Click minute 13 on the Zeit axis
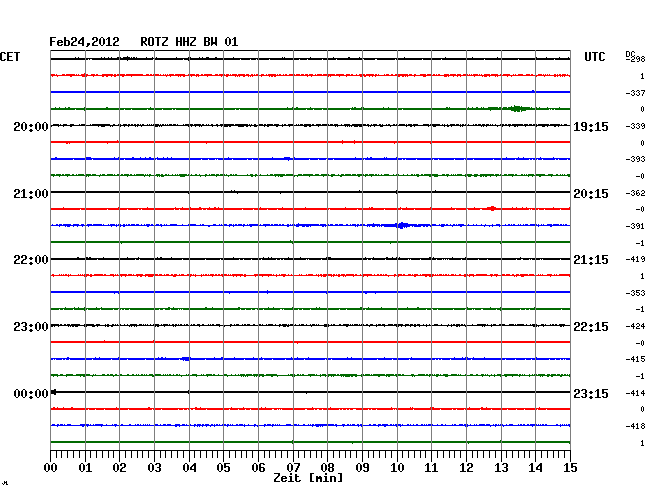This screenshot has width=650, height=494. [501, 467]
